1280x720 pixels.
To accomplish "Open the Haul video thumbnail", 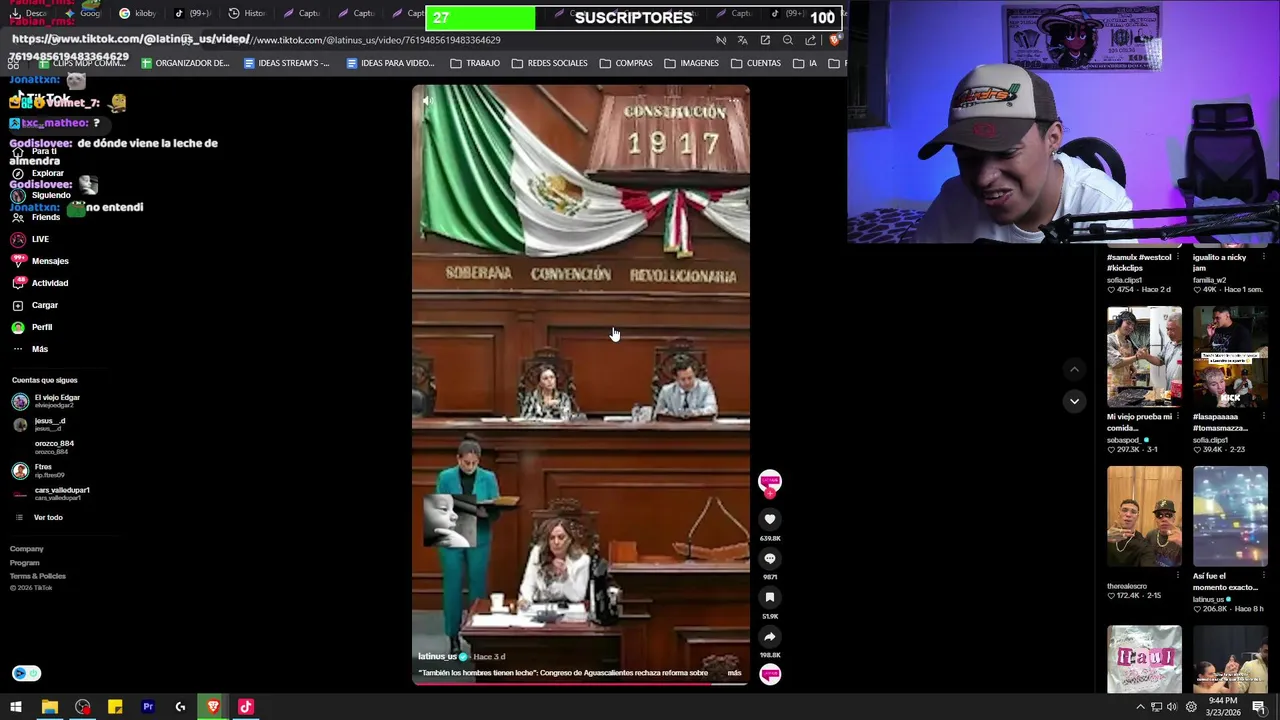I will (x=1144, y=659).
